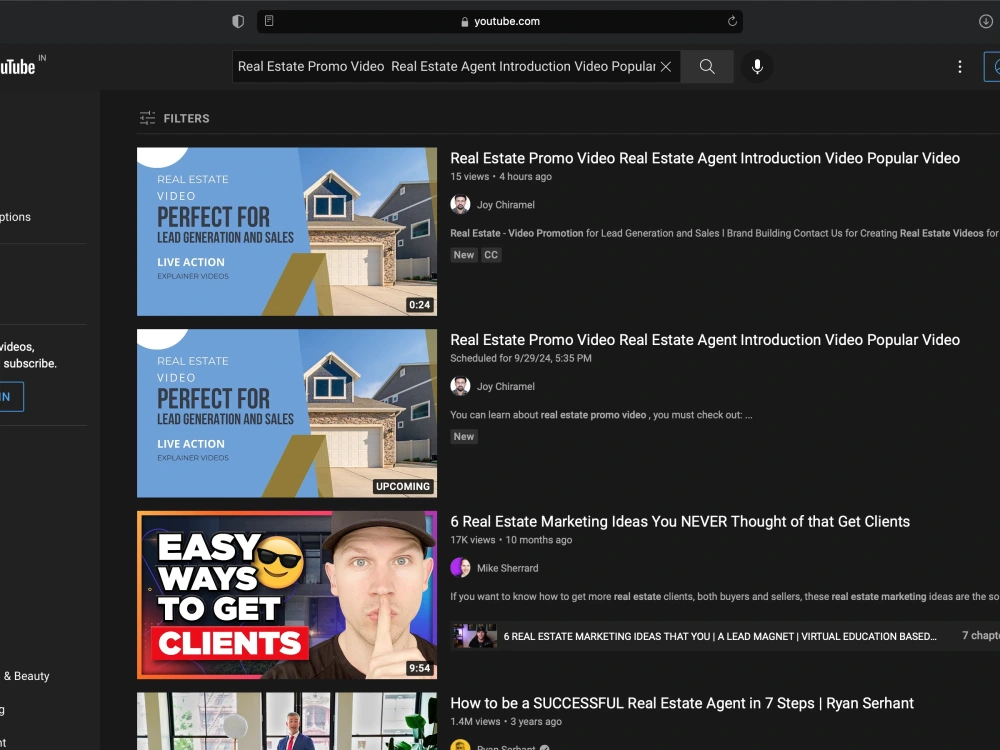Click description 'If you want to know how to get more'
The image size is (1000, 750).
pyautogui.click(x=724, y=597)
